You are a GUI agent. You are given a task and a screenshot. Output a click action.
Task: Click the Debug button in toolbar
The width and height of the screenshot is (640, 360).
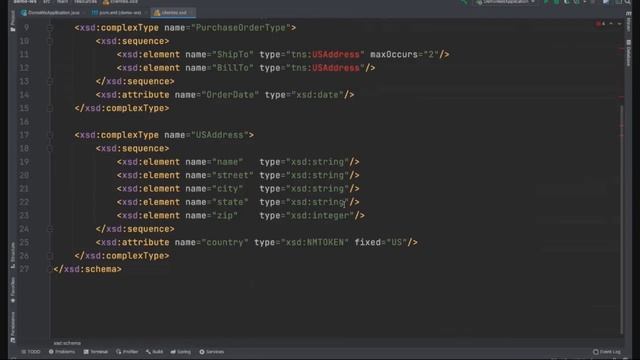tap(556, 2)
